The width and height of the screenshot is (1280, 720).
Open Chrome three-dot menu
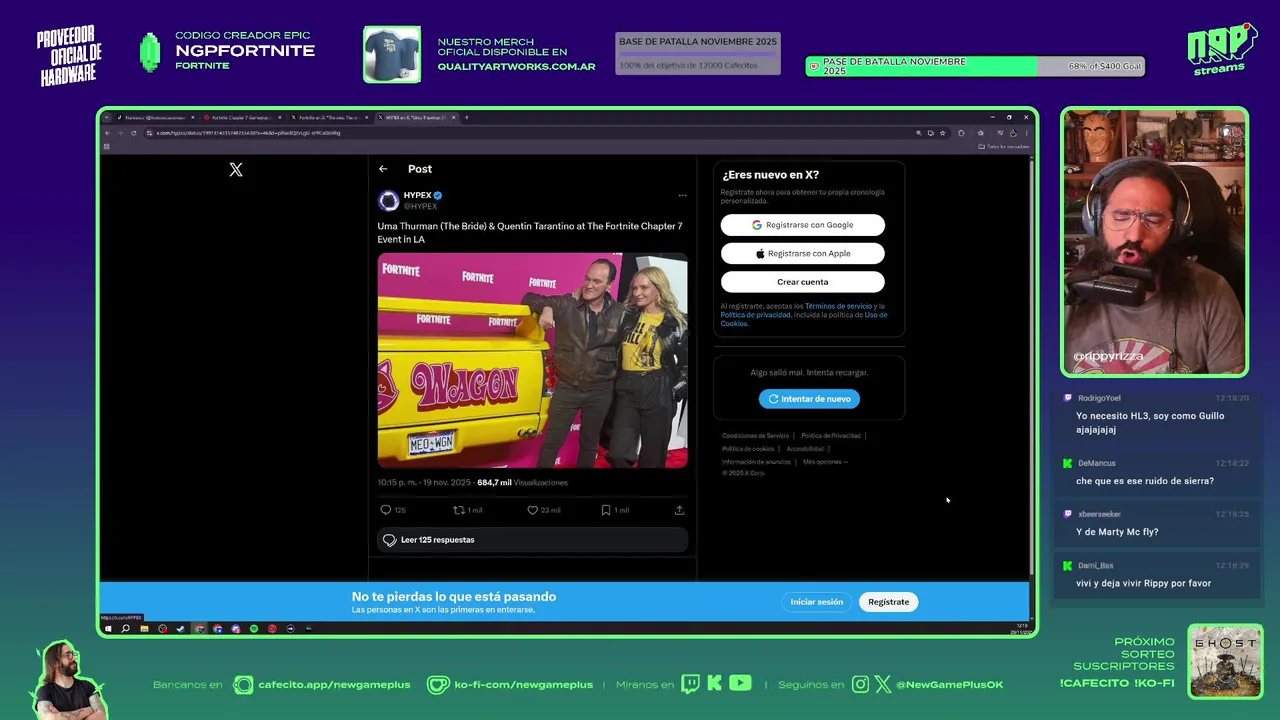[x=1026, y=133]
